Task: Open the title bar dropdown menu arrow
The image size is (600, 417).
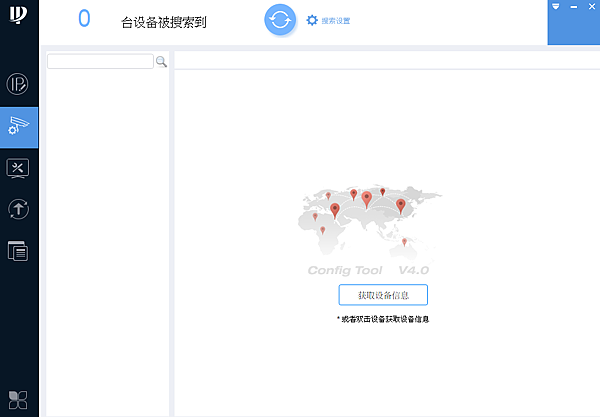Action: click(556, 7)
